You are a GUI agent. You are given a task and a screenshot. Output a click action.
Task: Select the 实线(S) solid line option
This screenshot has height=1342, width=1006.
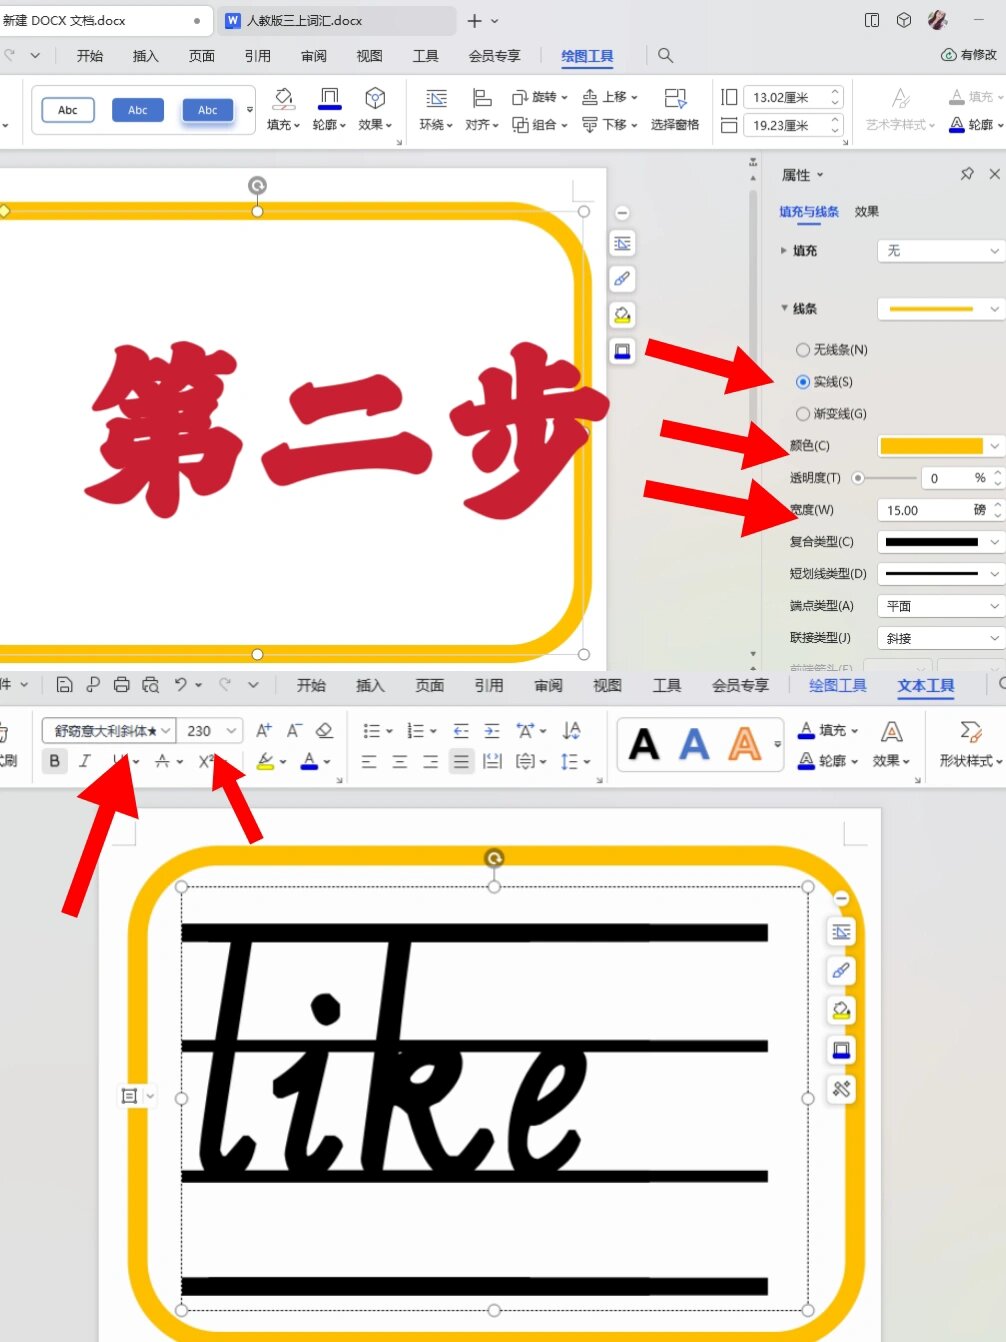[x=803, y=382]
